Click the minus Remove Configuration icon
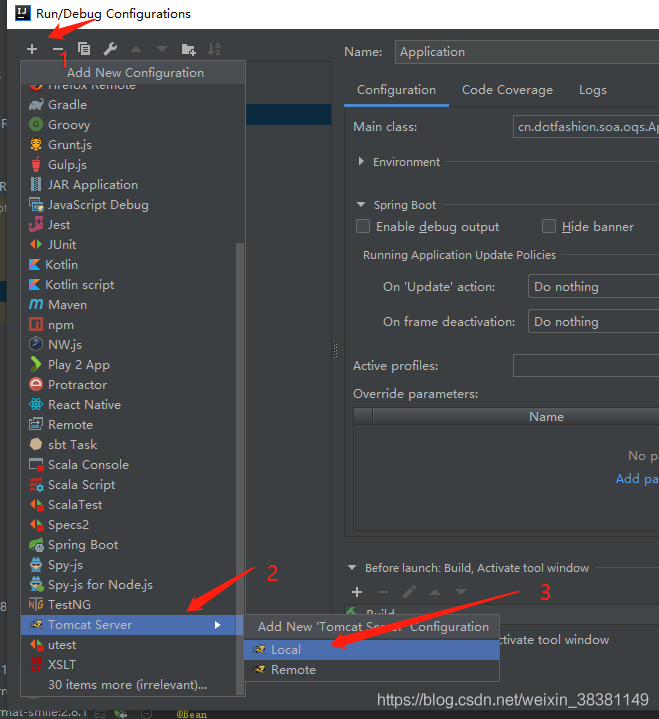The image size is (659, 719). pyautogui.click(x=58, y=49)
